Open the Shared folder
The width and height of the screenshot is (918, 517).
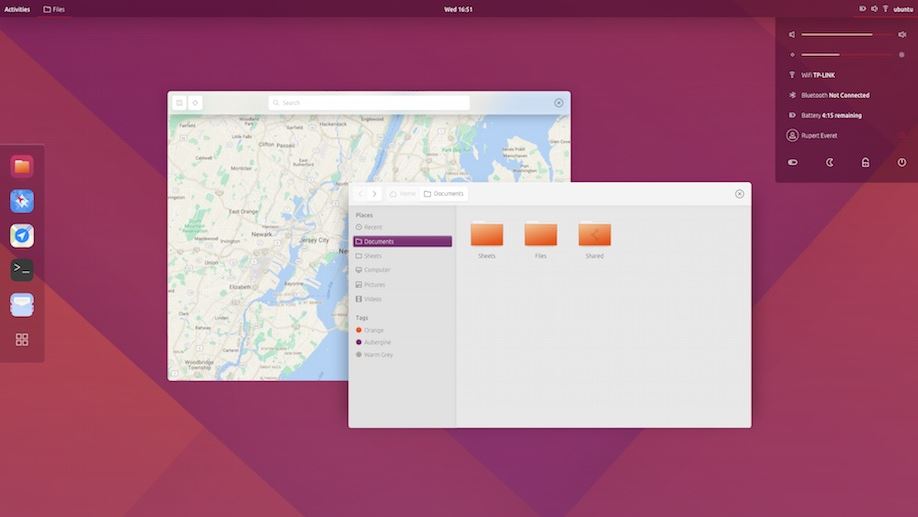tap(594, 236)
